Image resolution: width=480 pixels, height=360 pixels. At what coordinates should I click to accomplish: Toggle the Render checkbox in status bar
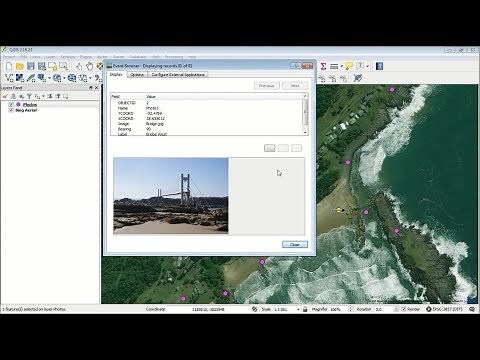404,309
